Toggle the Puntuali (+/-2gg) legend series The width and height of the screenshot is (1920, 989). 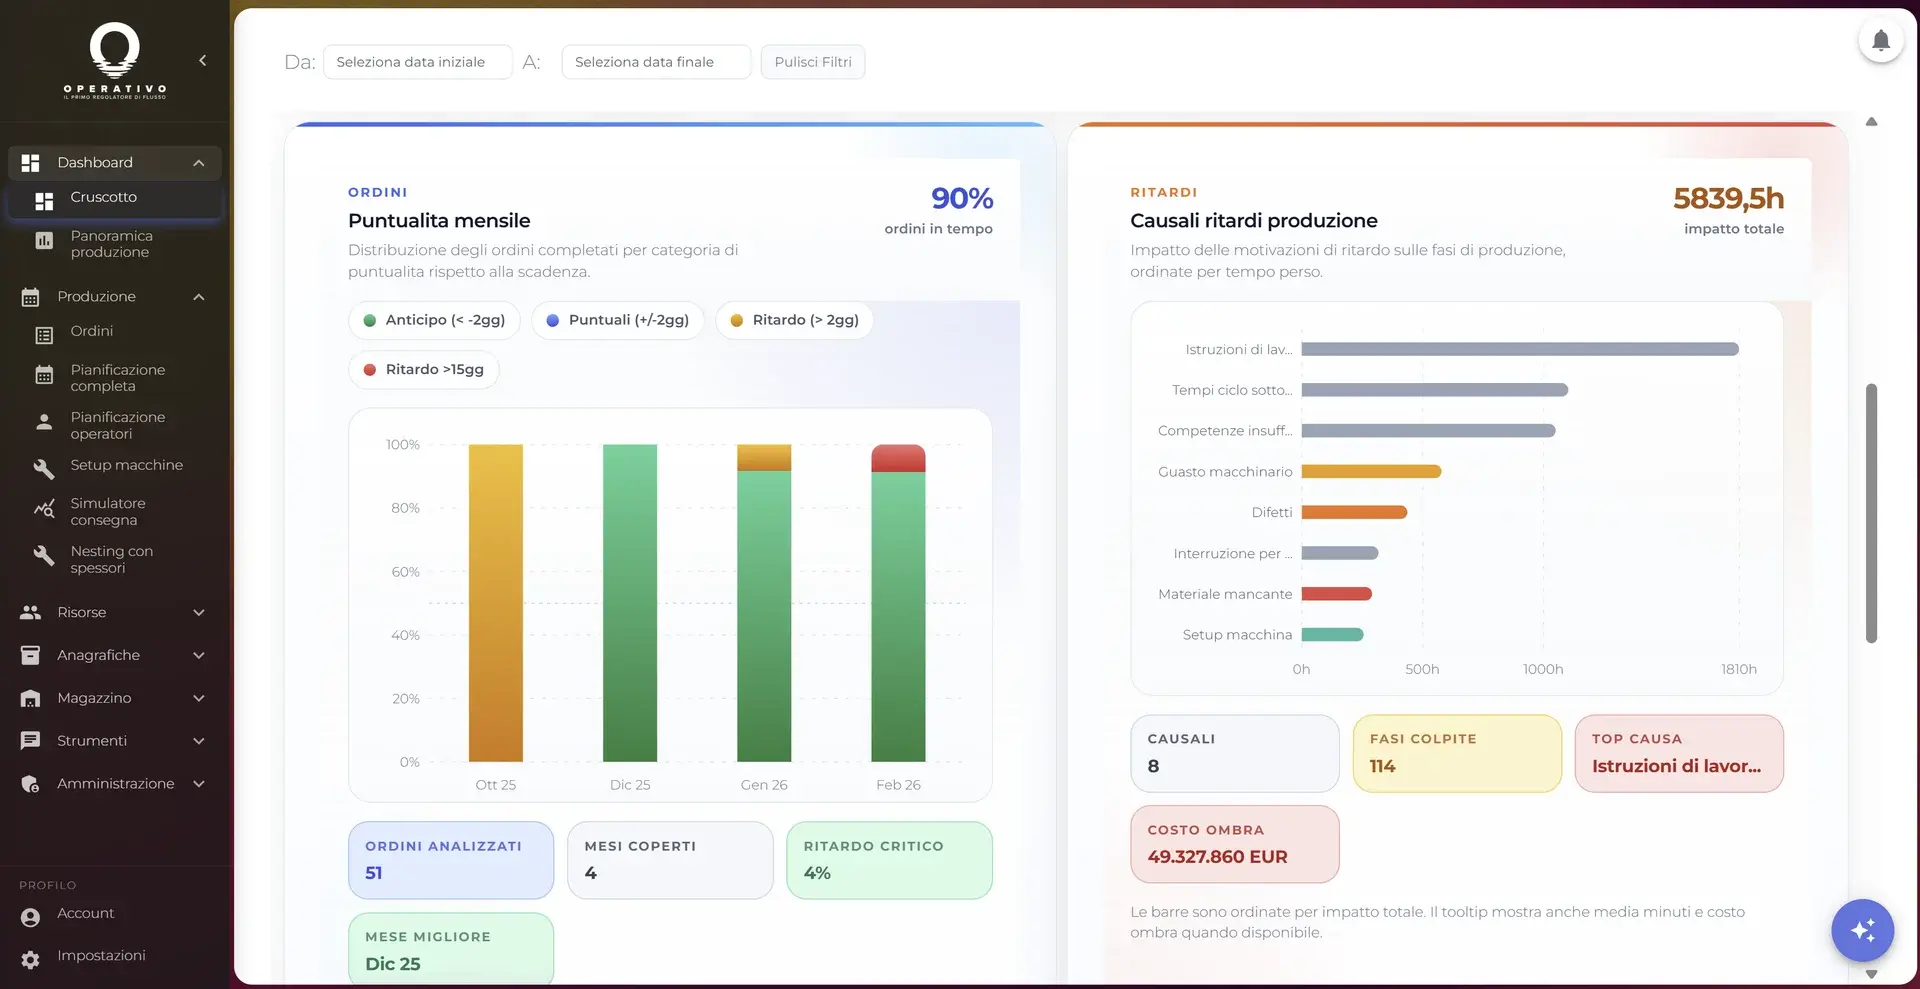coord(618,320)
